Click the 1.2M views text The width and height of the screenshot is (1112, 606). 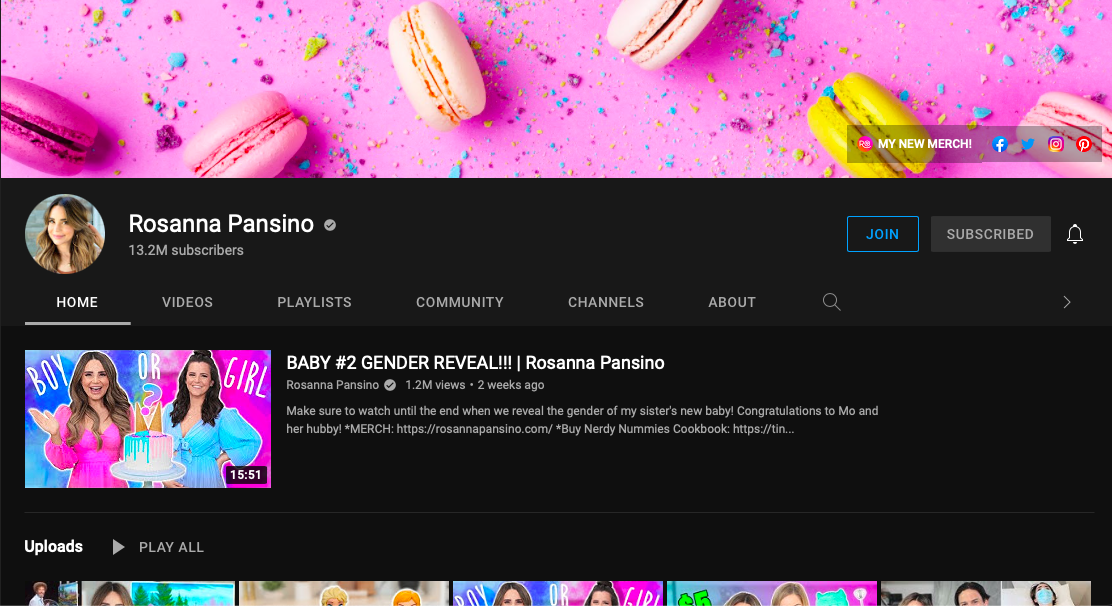435,385
